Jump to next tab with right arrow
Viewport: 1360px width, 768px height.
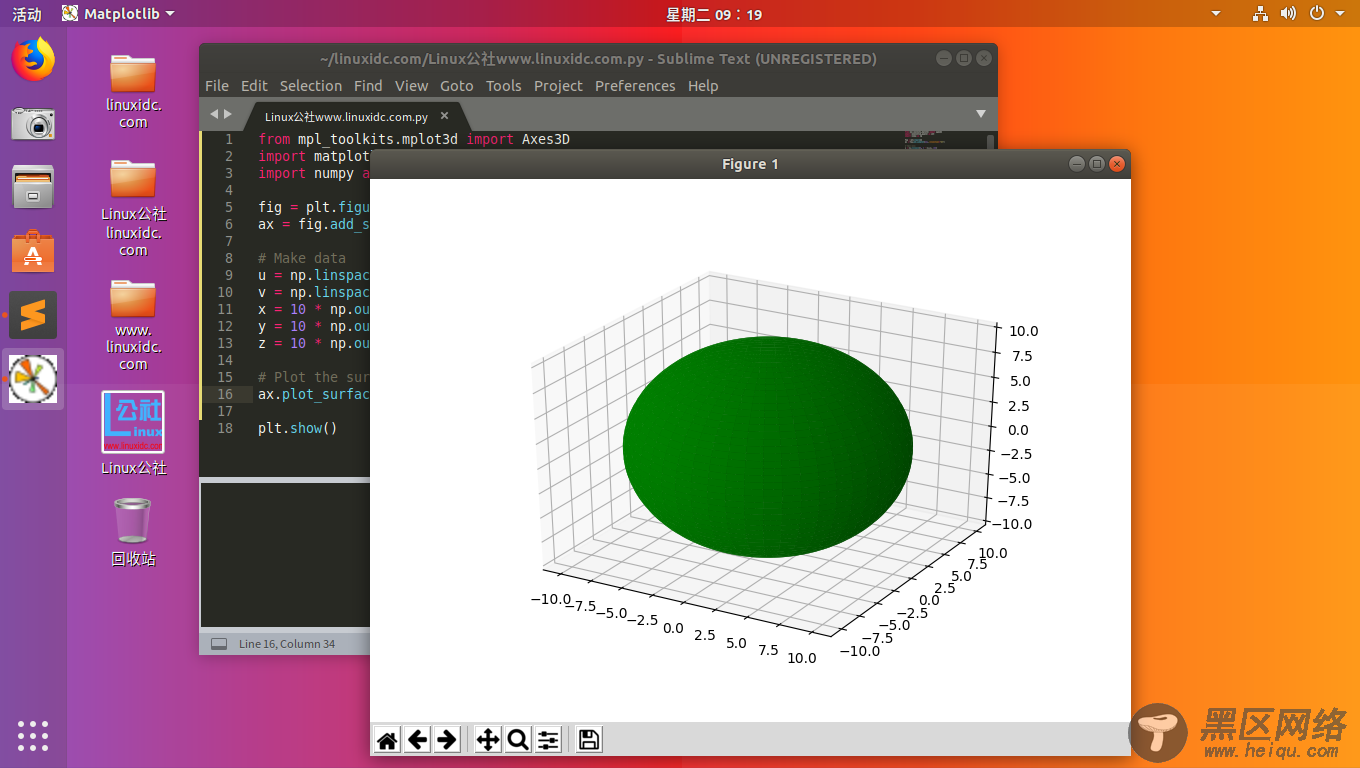click(228, 115)
